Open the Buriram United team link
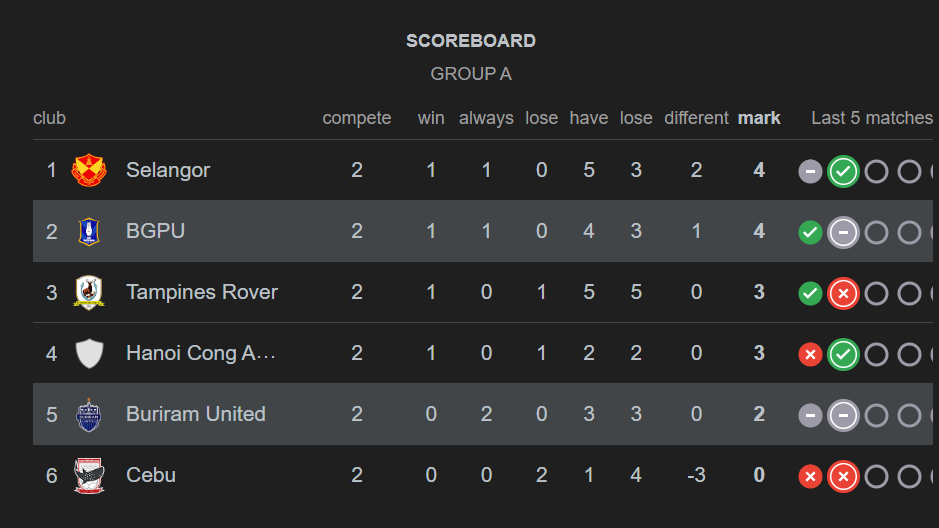 coord(196,414)
